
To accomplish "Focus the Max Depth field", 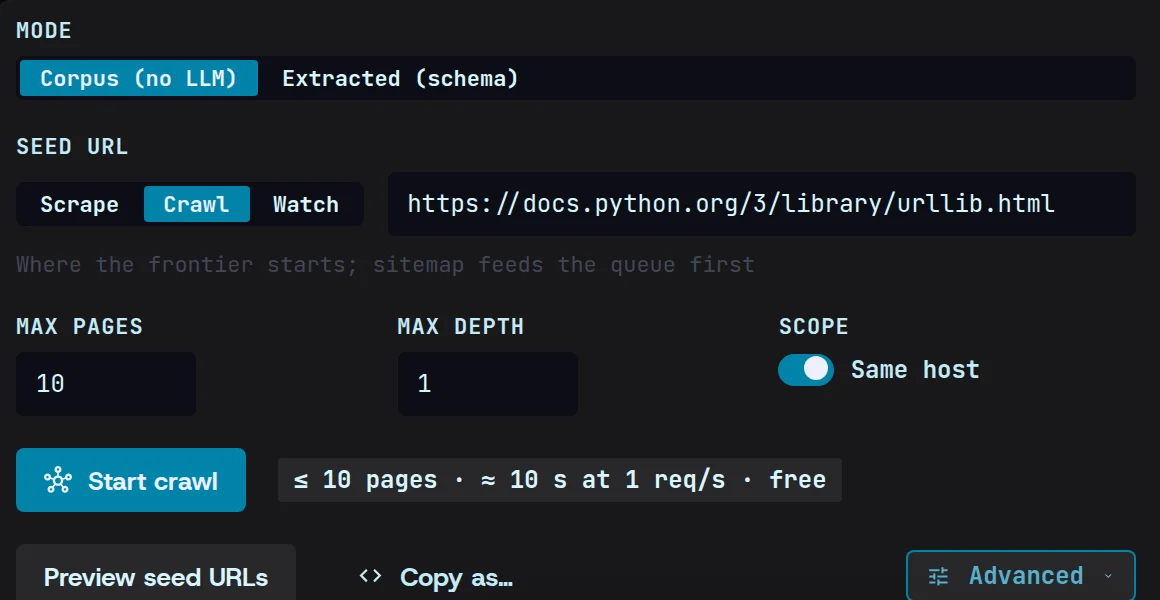I will [x=488, y=384].
